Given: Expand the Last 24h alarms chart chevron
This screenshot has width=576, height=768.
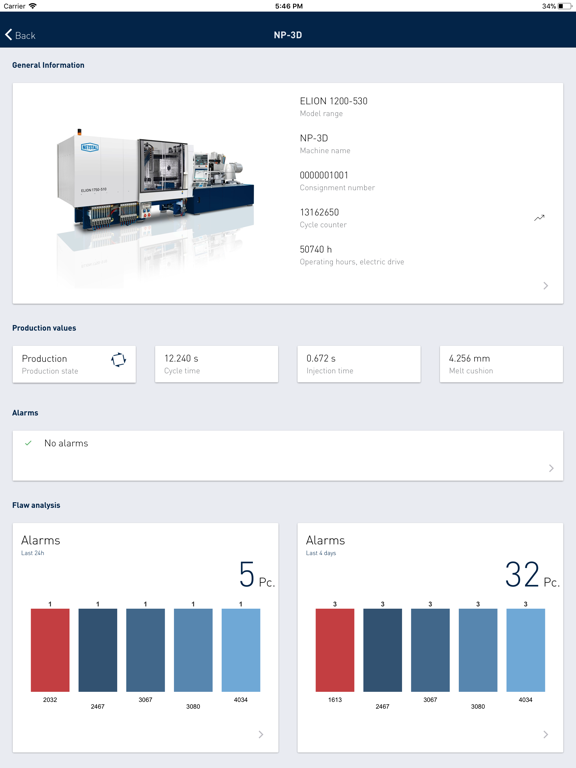Looking at the screenshot, I should coord(261,734).
